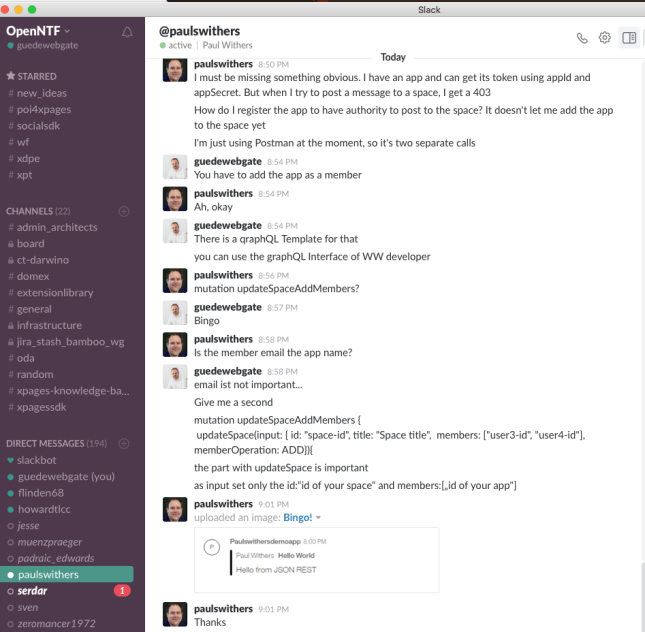Screen dimensions: 645x632
Task: Open the DIRECT MESSAGES (194) header
Action: tap(56, 443)
